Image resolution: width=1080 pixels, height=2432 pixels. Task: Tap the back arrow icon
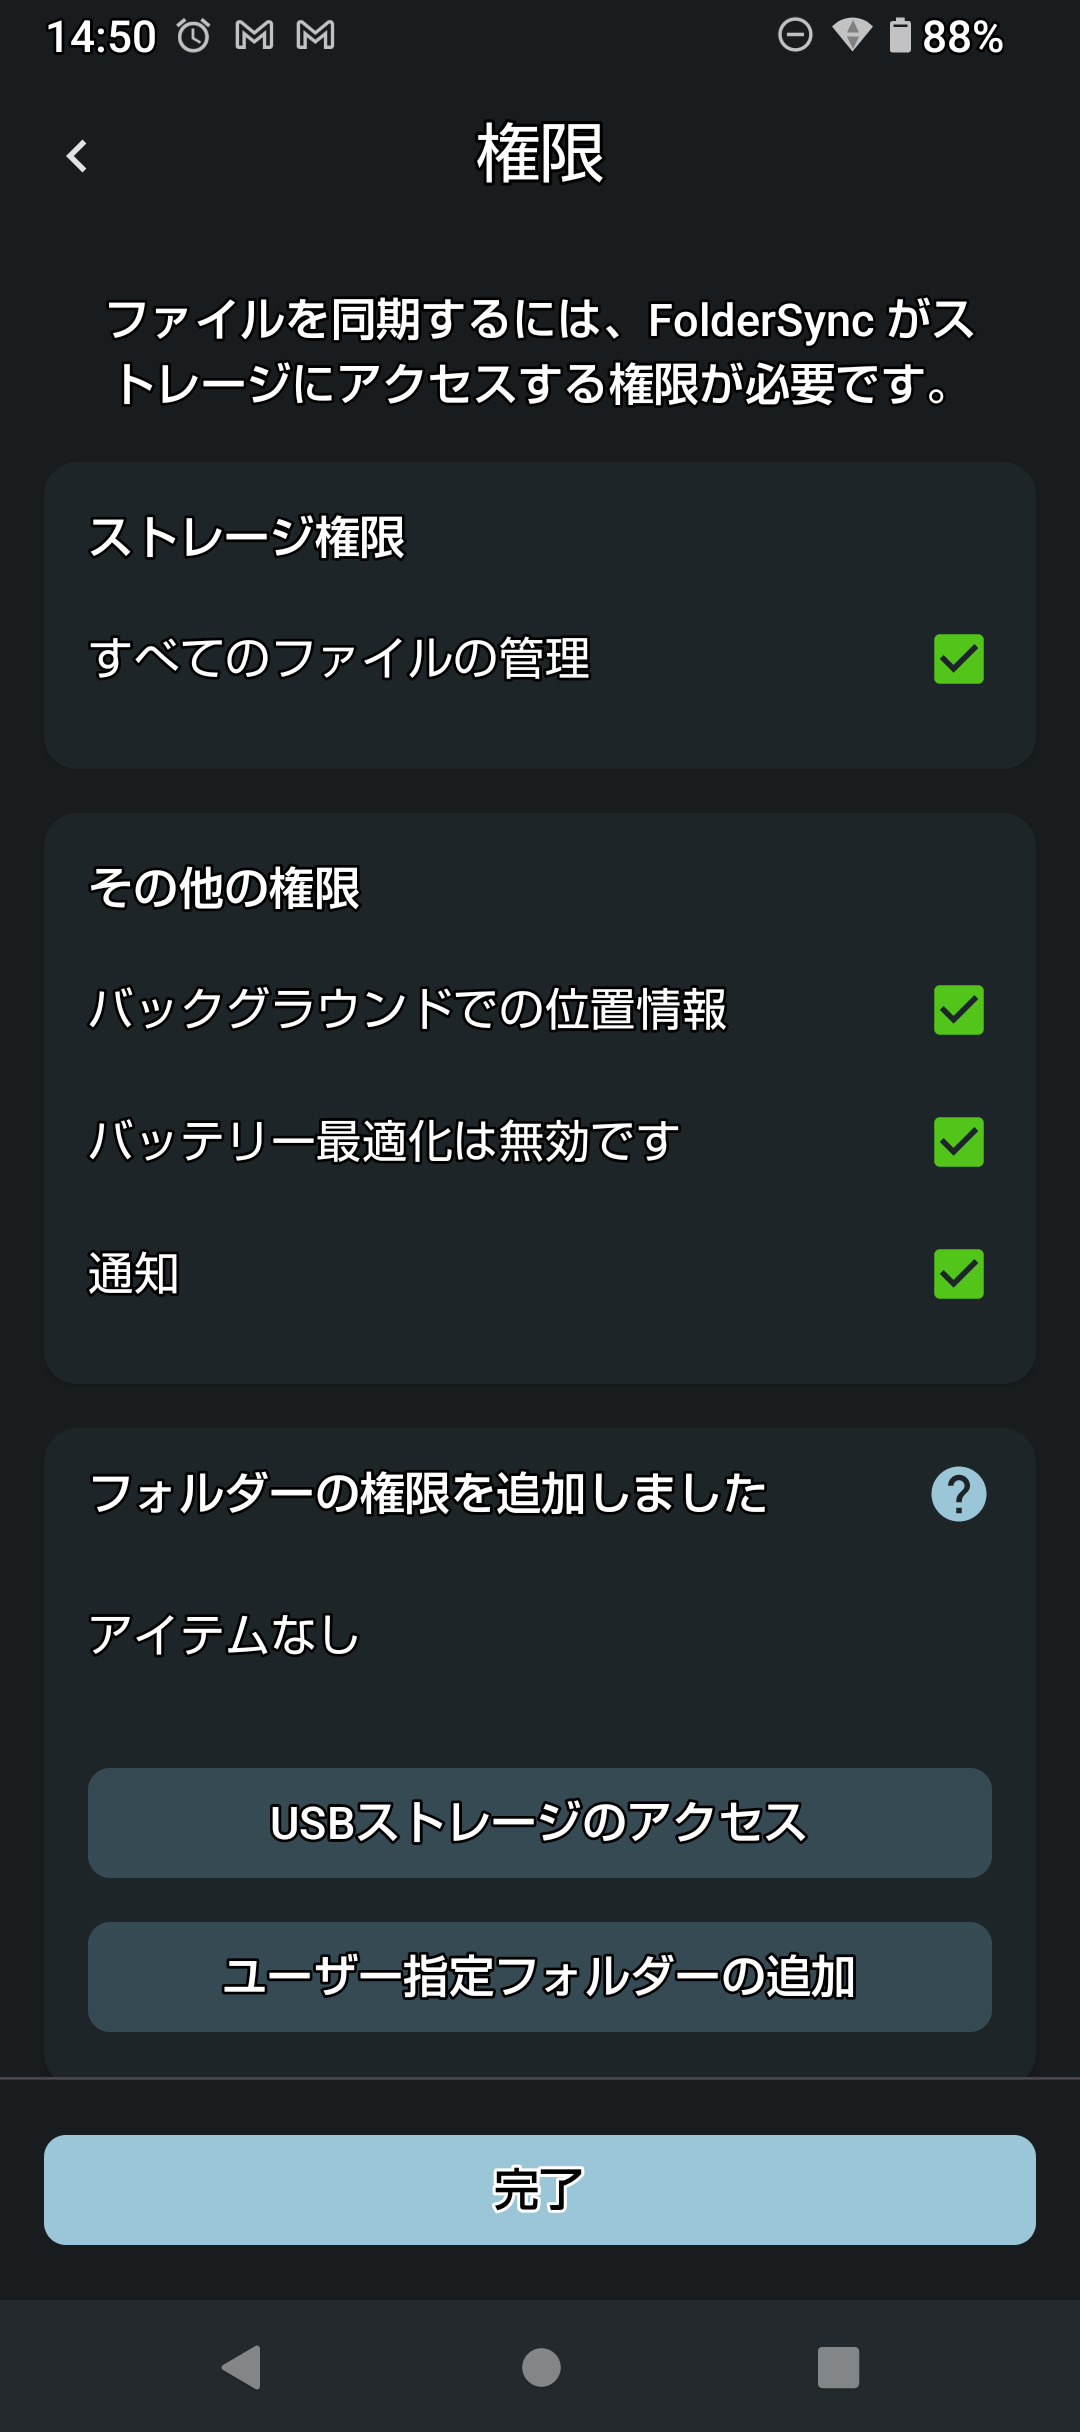pyautogui.click(x=77, y=156)
